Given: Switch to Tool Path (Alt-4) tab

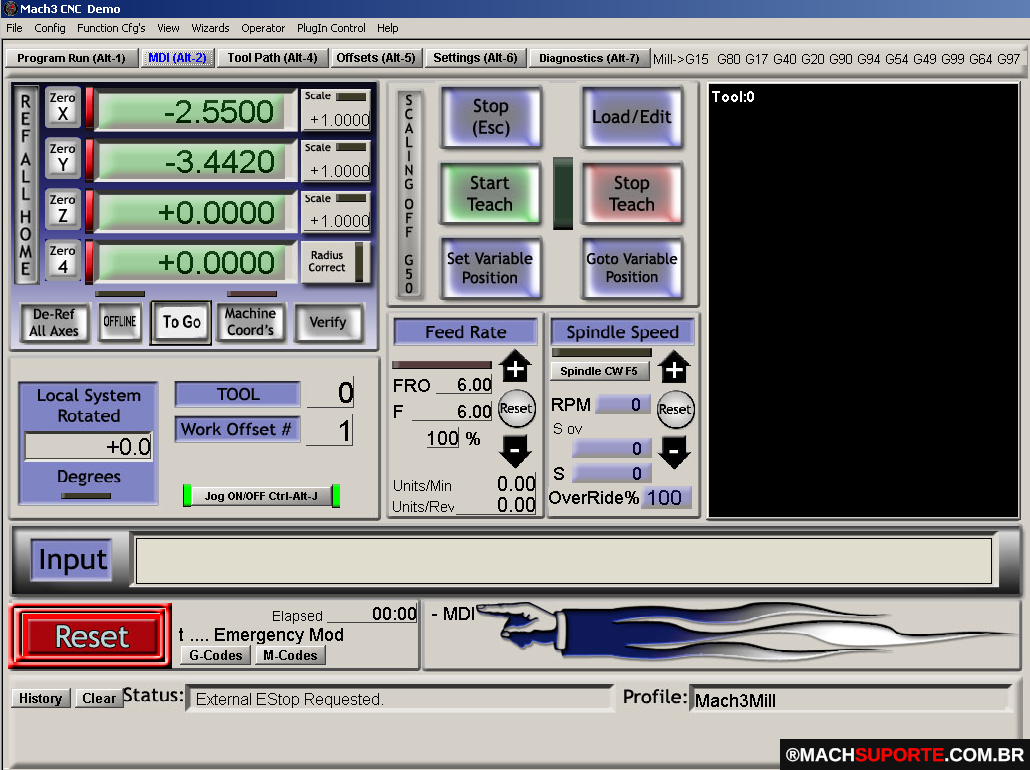Looking at the screenshot, I should coord(273,58).
